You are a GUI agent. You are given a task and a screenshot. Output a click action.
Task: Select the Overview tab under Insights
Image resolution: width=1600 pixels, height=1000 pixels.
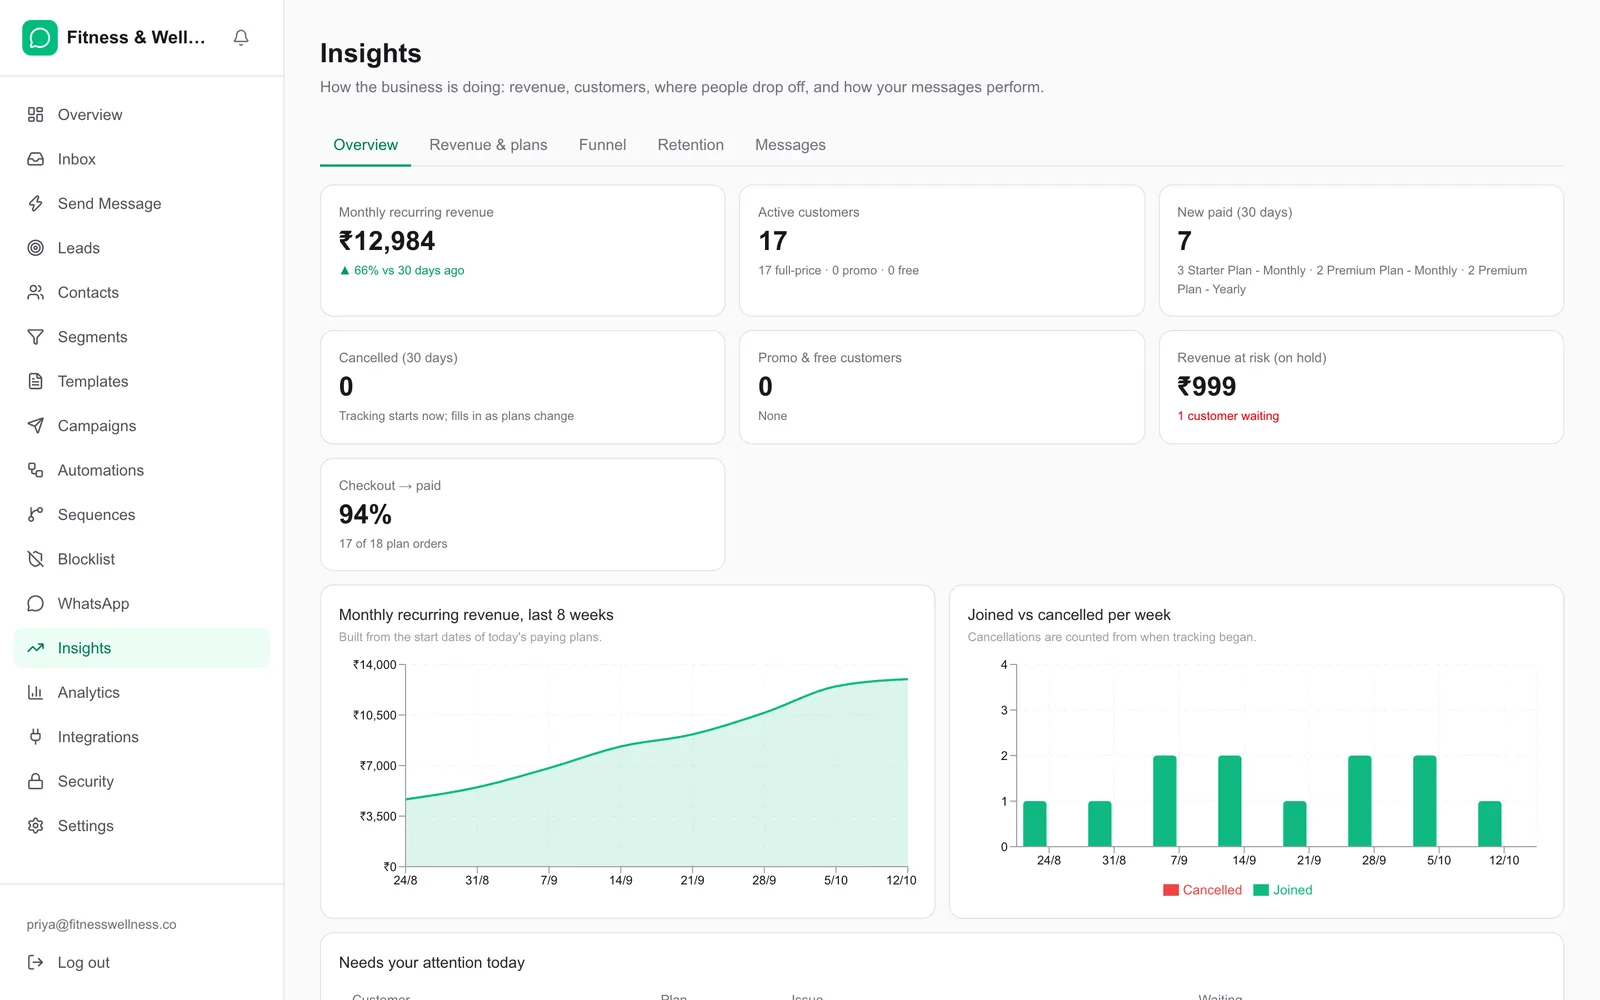click(x=365, y=145)
